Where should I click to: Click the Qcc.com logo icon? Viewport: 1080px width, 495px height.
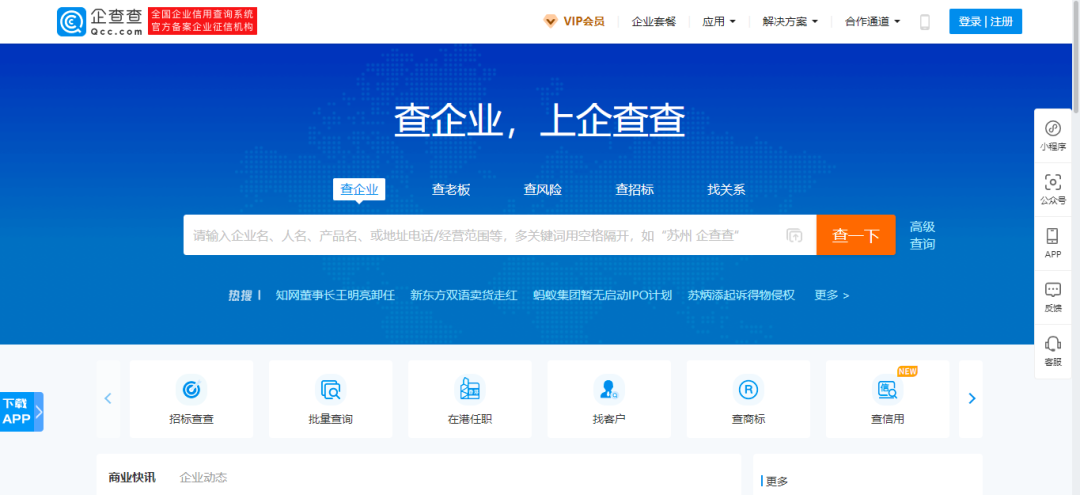coord(72,21)
